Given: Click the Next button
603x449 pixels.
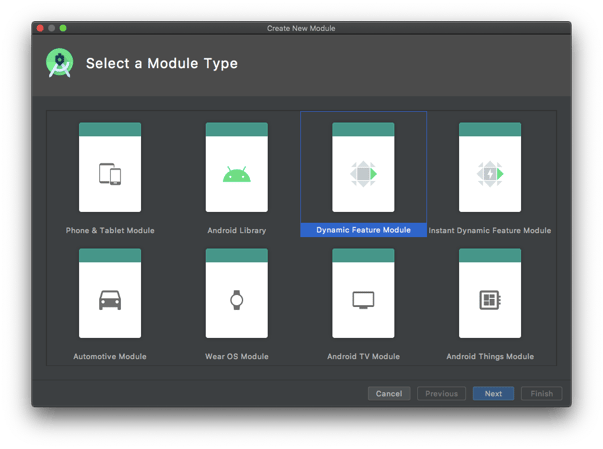Looking at the screenshot, I should click(x=493, y=394).
